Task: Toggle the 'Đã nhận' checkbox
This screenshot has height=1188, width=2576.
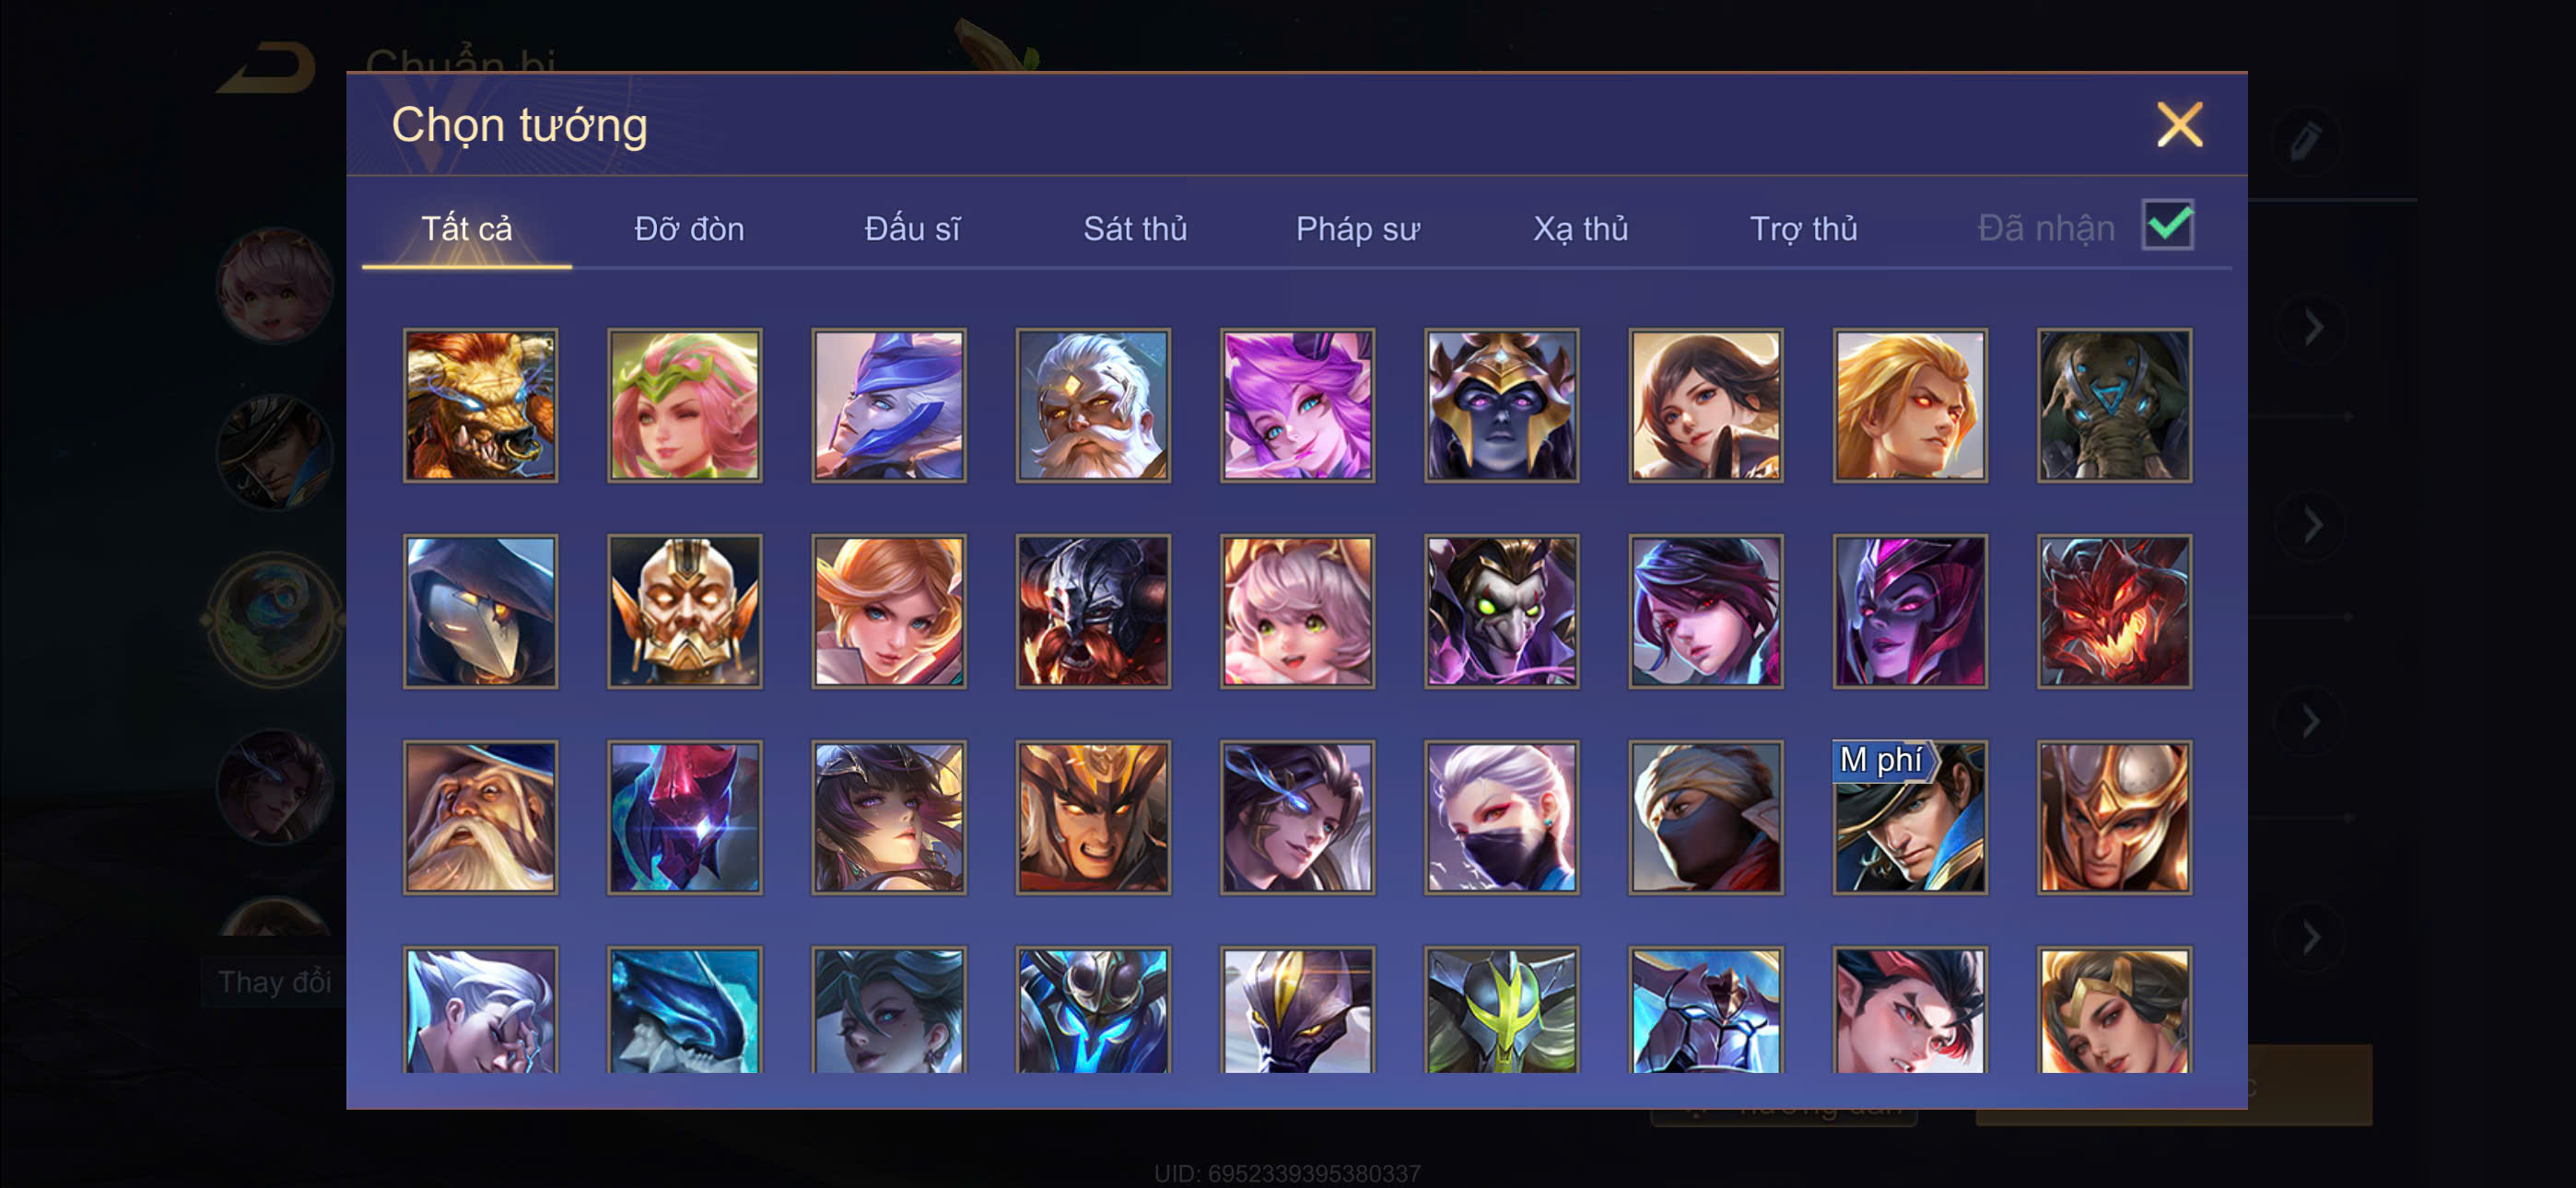Action: (x=2167, y=224)
